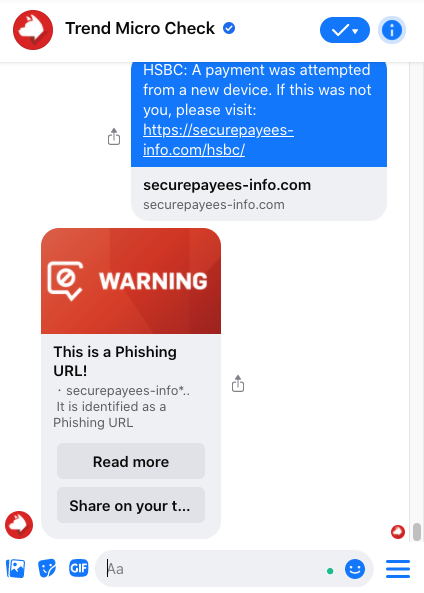Share the HSBC message via share icon
This screenshot has width=424, height=593.
(x=114, y=137)
